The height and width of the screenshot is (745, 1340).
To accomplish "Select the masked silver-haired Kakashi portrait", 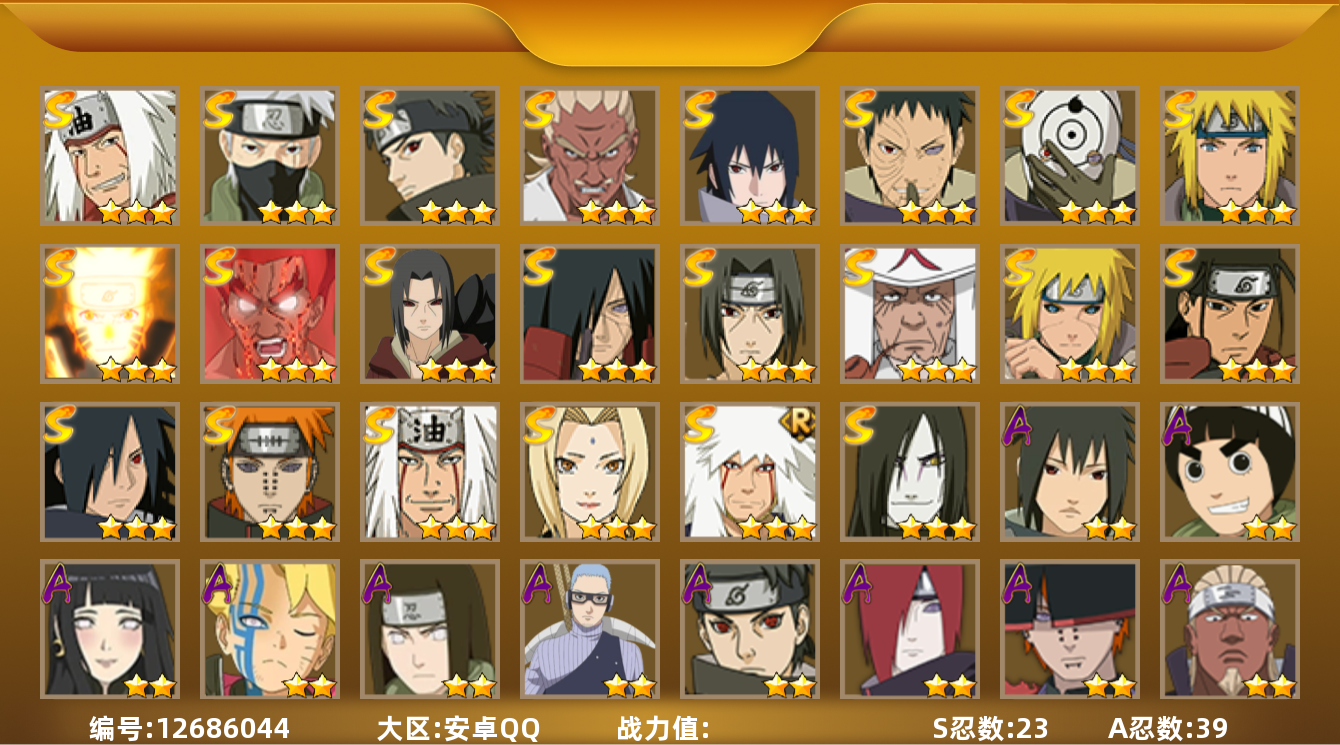I will tap(269, 156).
